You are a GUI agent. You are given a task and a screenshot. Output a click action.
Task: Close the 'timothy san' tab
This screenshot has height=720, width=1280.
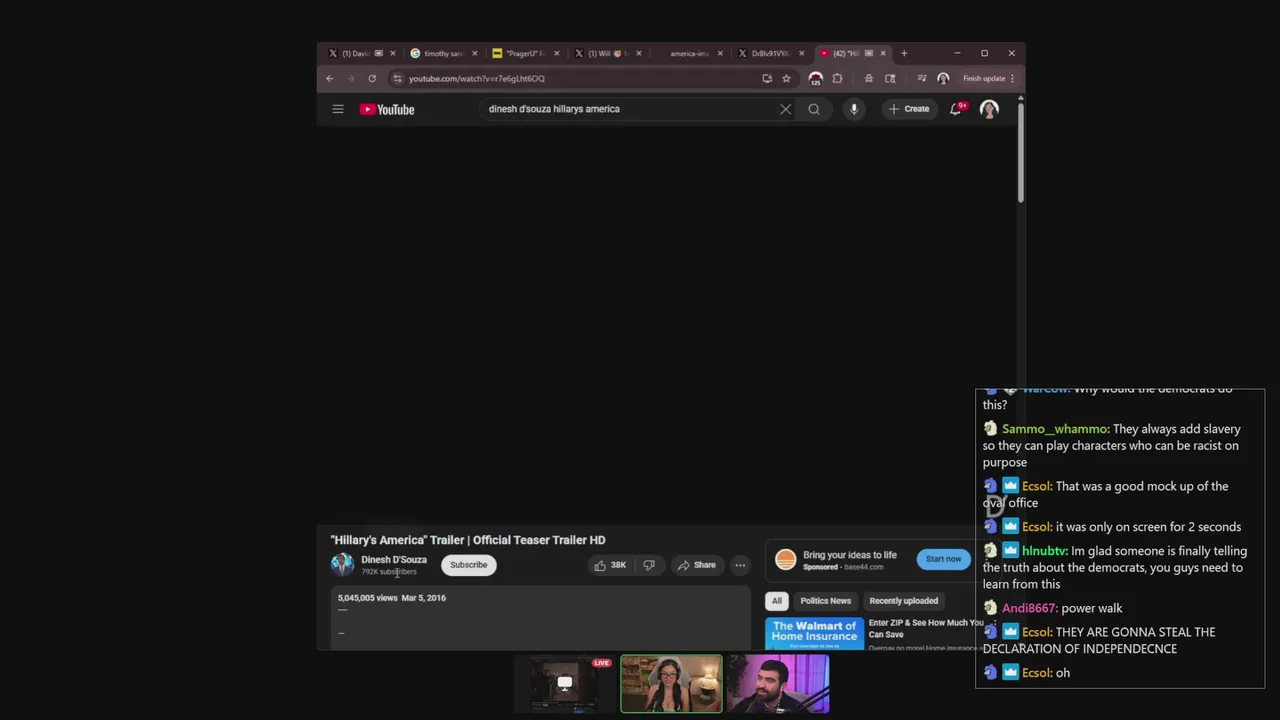pyautogui.click(x=474, y=53)
